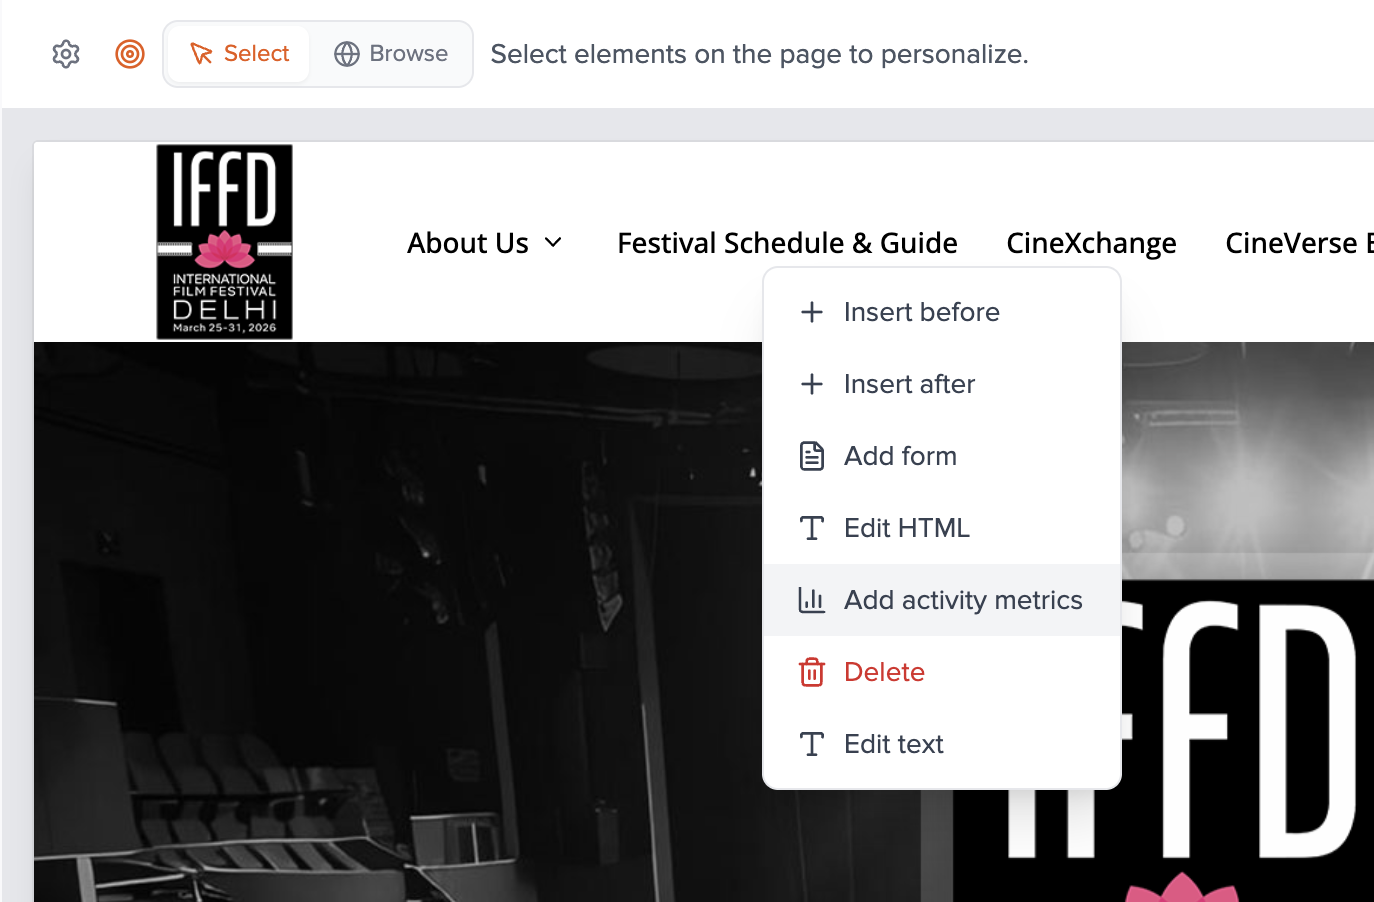
Task: Switch to Browse mode
Action: pyautogui.click(x=391, y=54)
